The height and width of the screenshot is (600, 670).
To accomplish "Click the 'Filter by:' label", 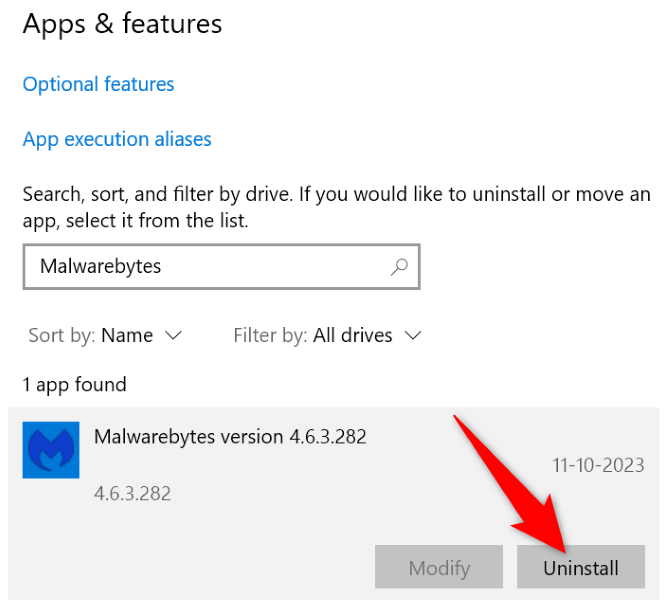I will pyautogui.click(x=270, y=336).
